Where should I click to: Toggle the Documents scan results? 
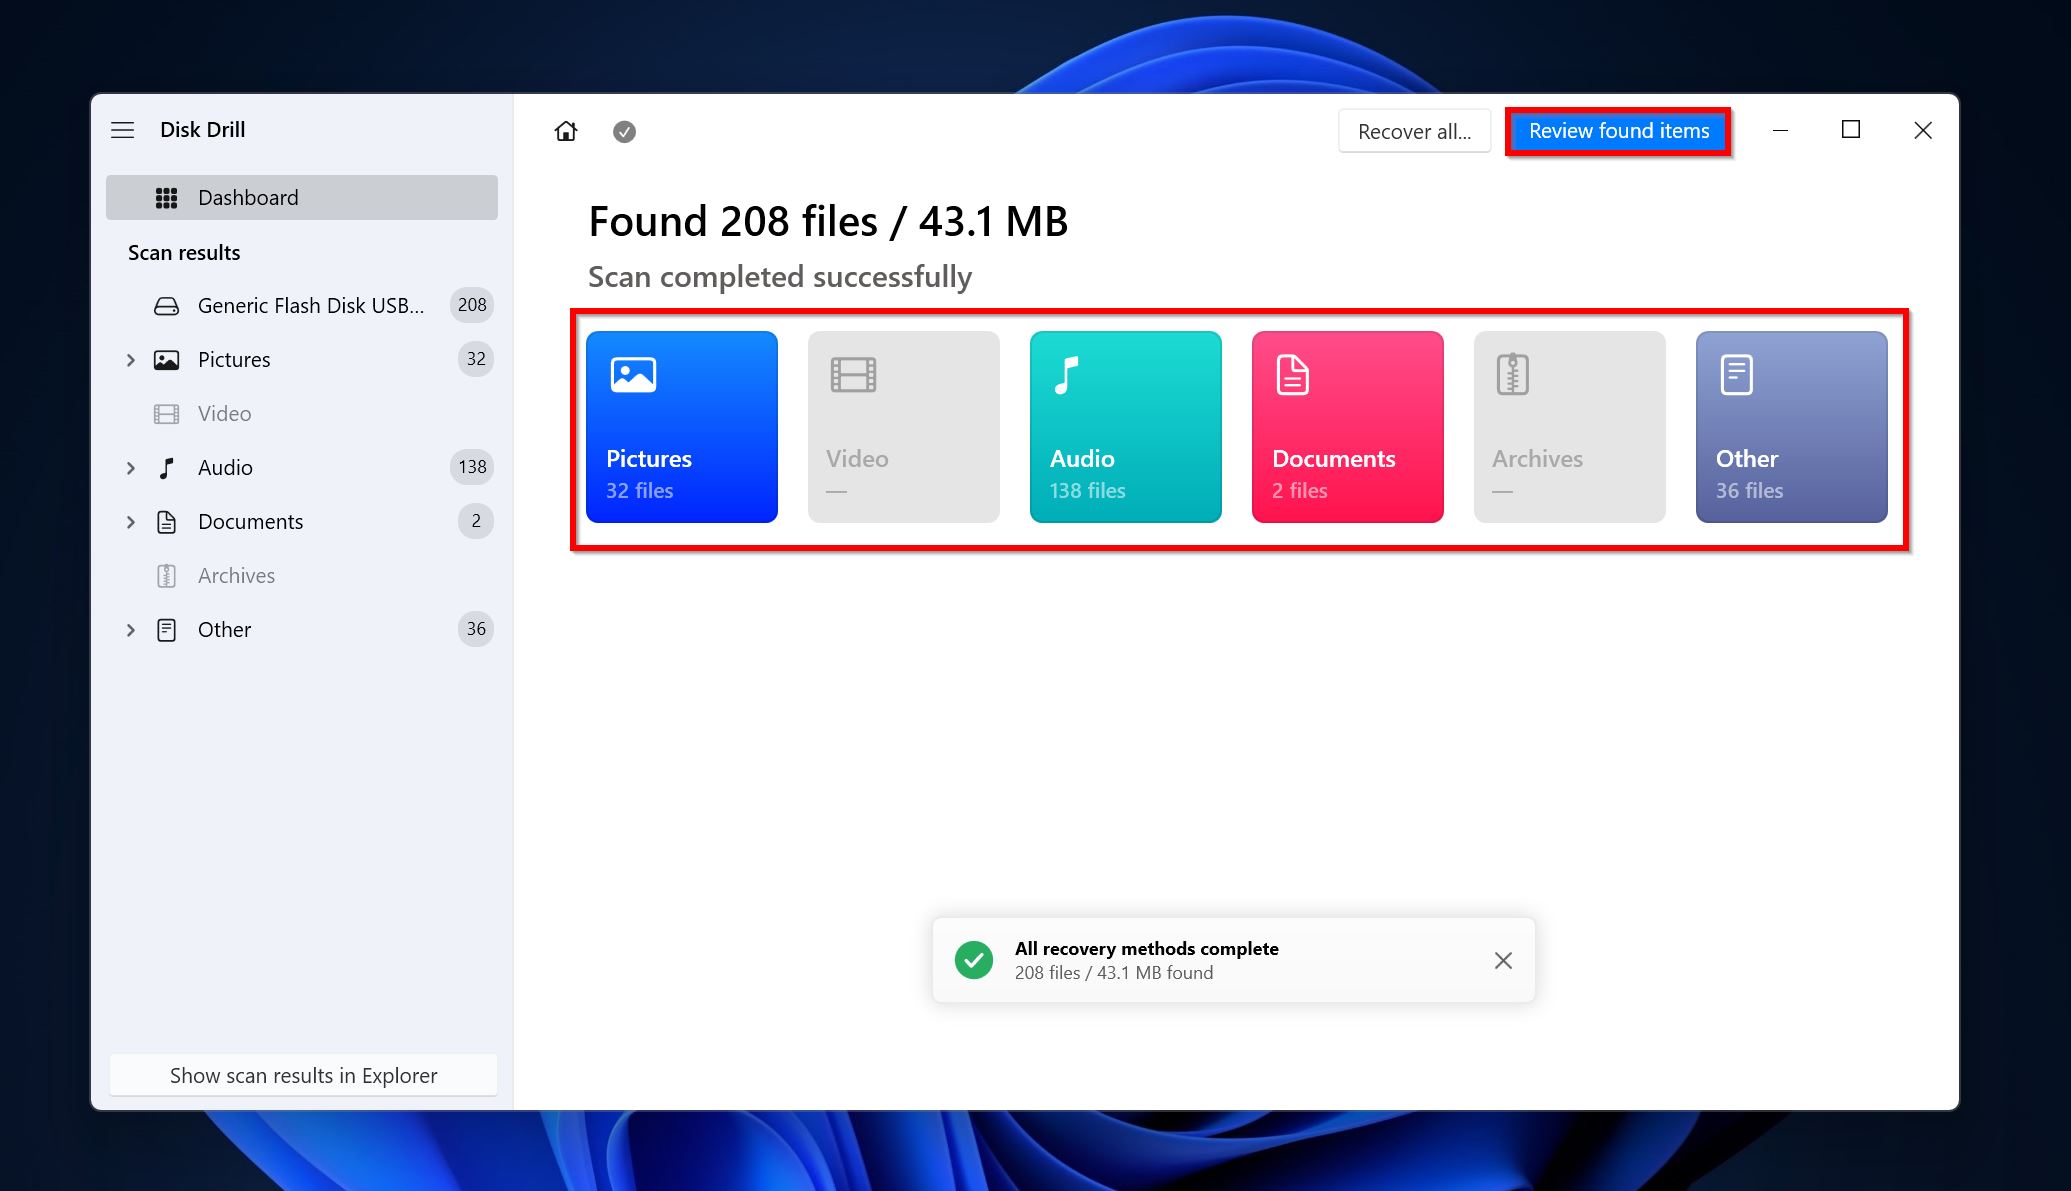click(x=127, y=521)
